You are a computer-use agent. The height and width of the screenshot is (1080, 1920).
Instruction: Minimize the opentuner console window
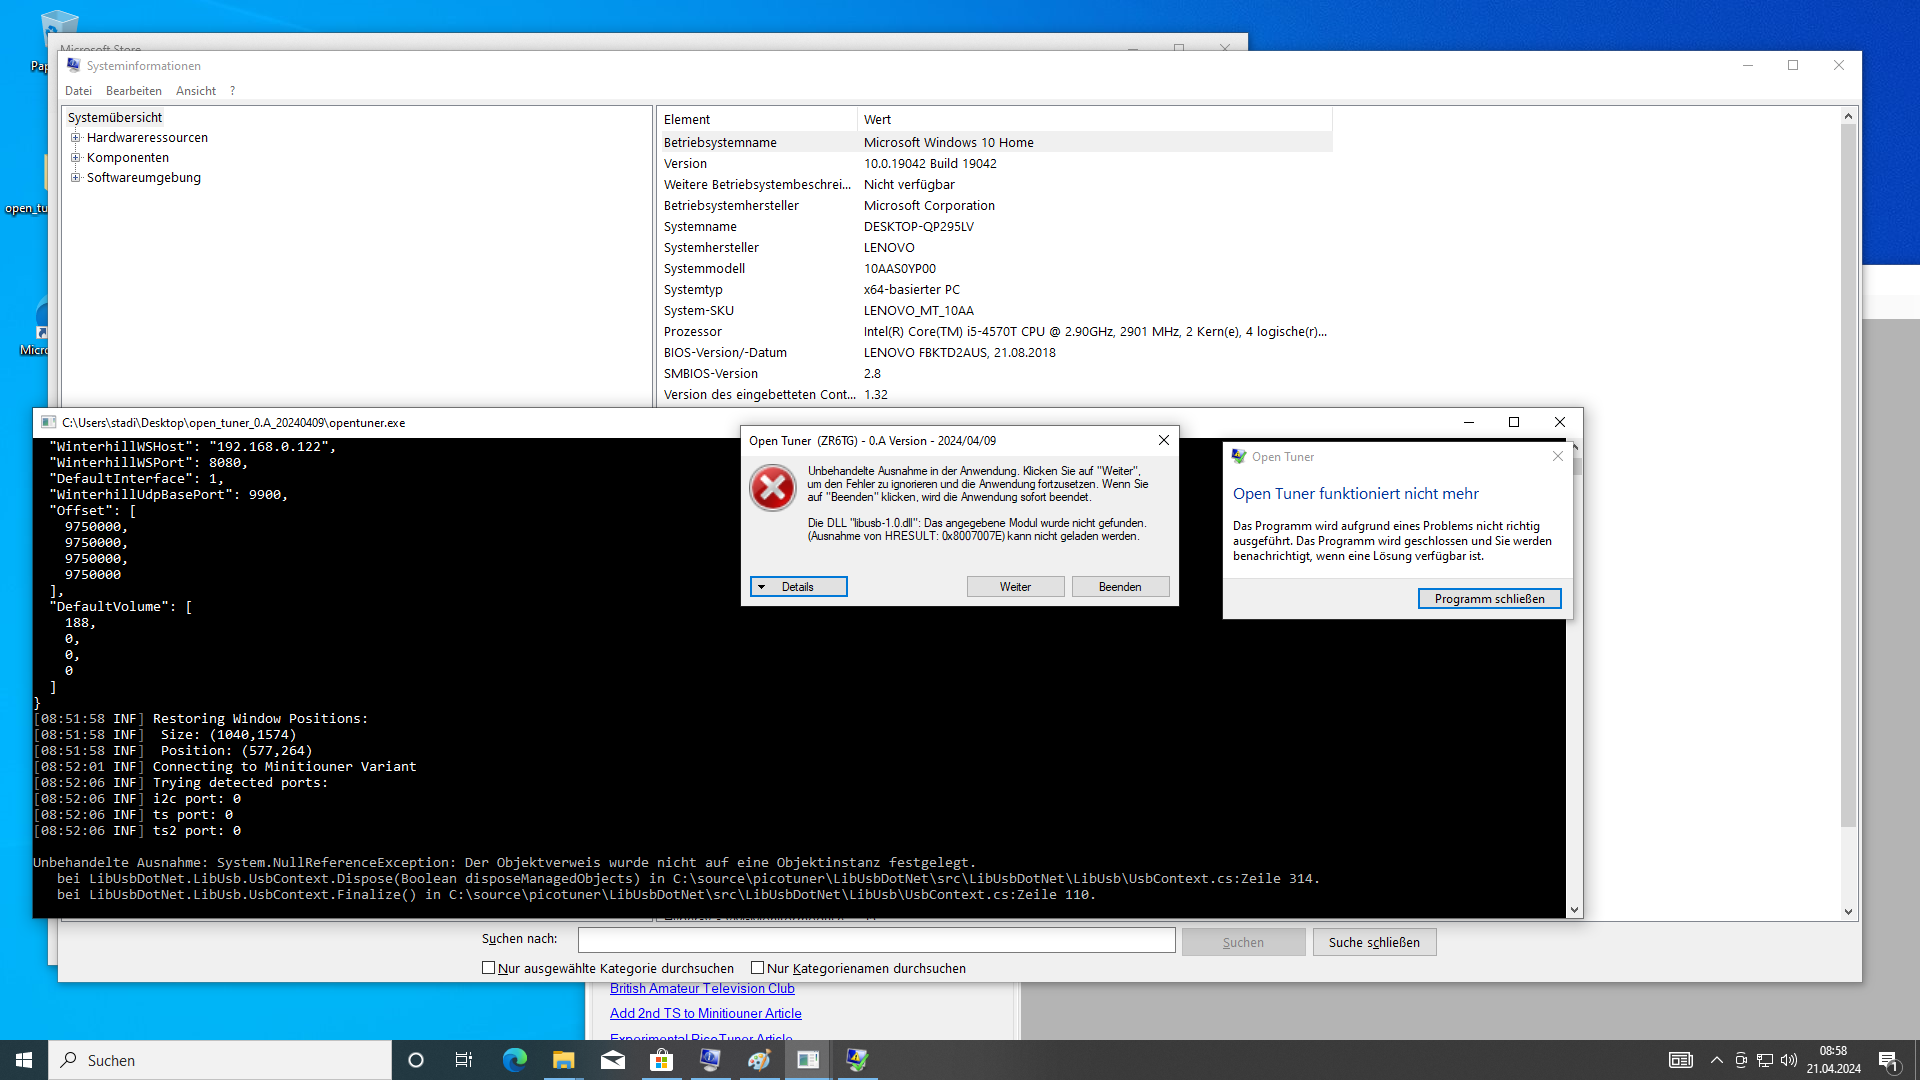(1469, 422)
